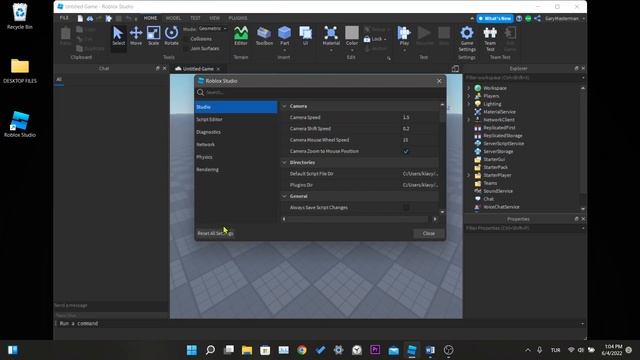Collapse the General settings section
Viewport: 640px width, 360px height.
click(284, 196)
